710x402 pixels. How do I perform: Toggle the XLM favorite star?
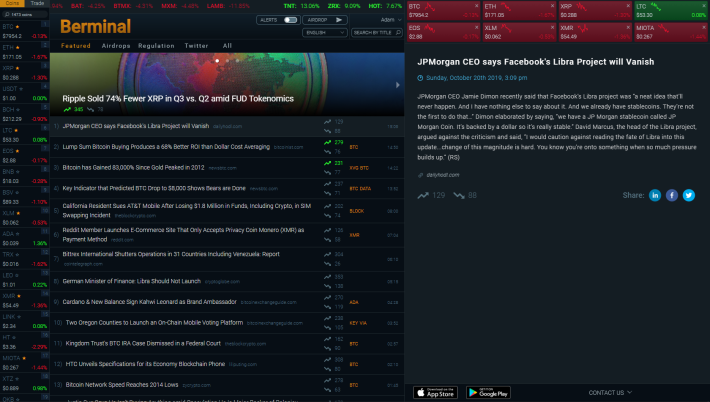pyautogui.click(x=18, y=213)
